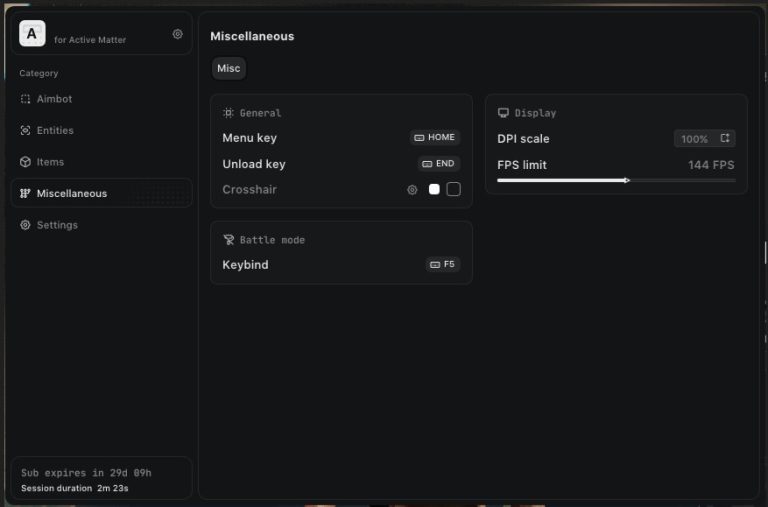Open the Crosshair settings gear
The height and width of the screenshot is (507, 768).
412,190
